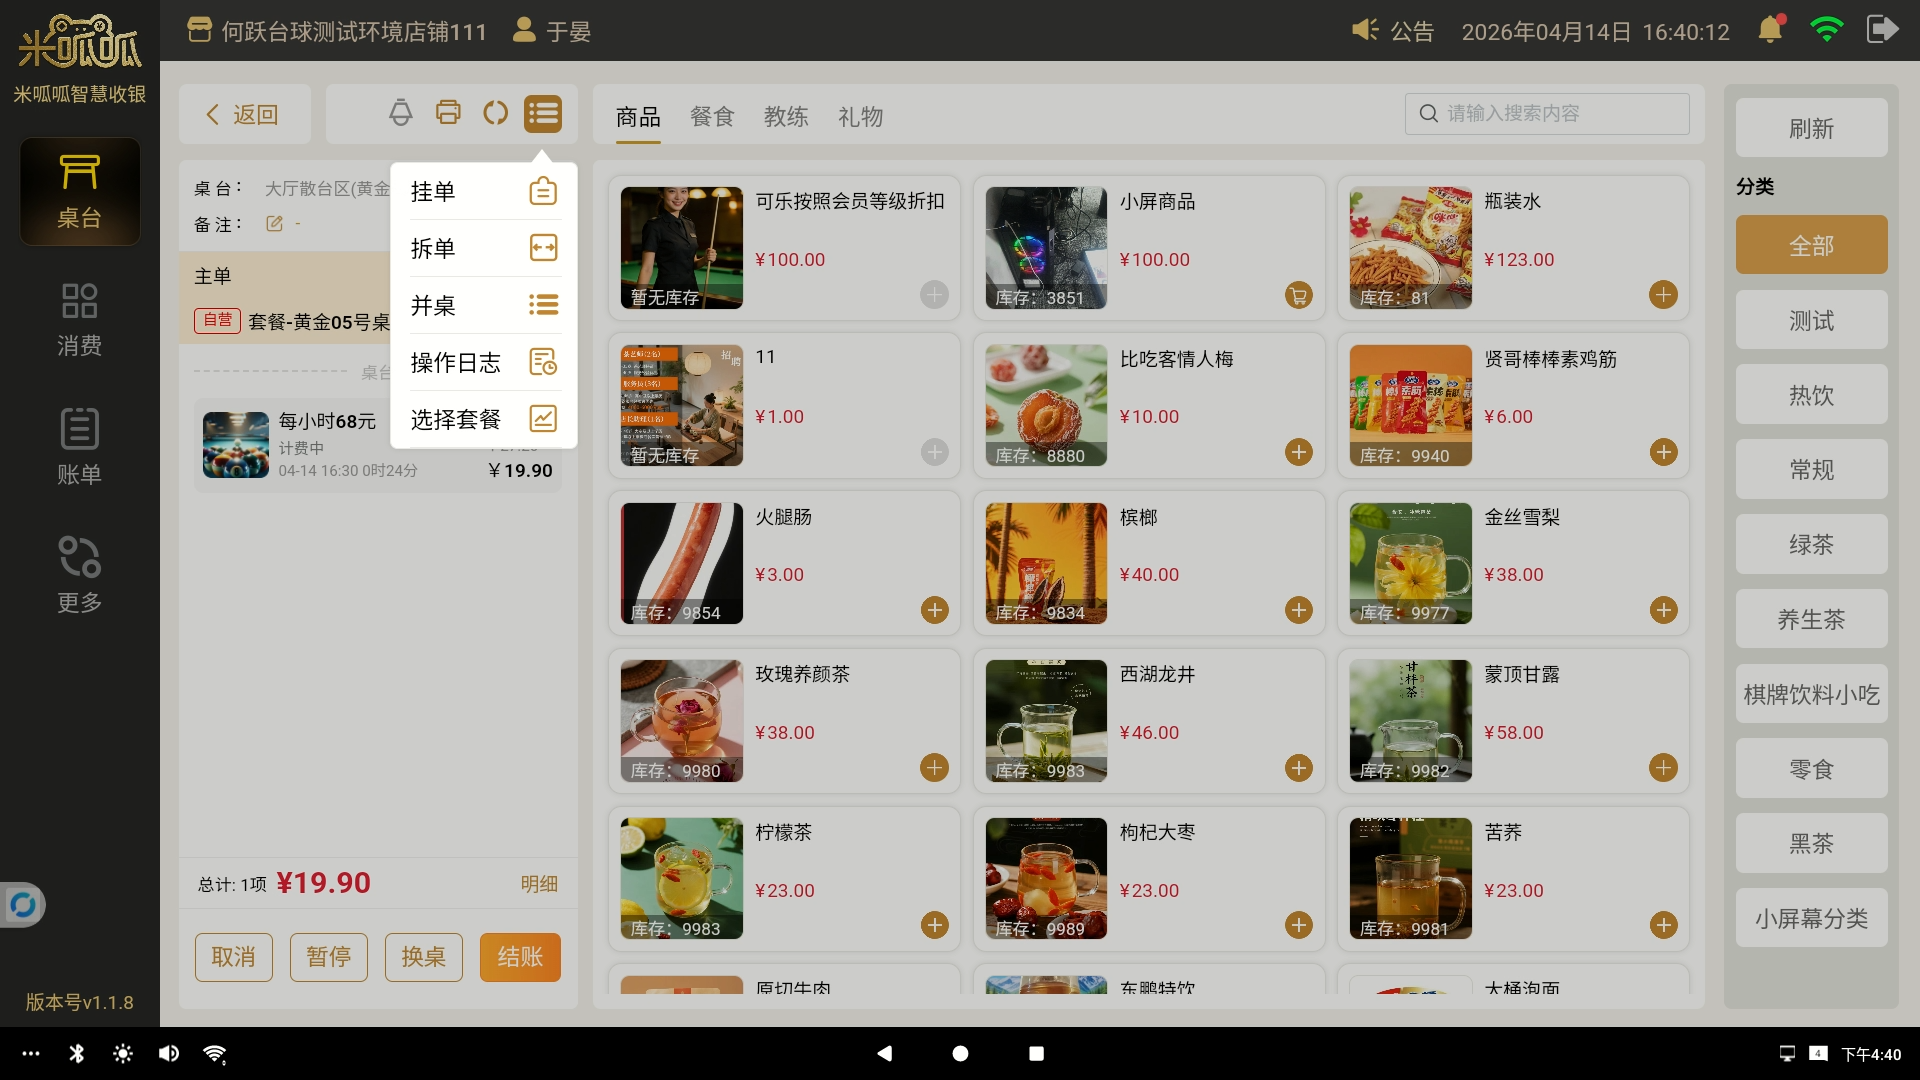
Task: Click the bell icon in the order toolbar
Action: click(400, 113)
